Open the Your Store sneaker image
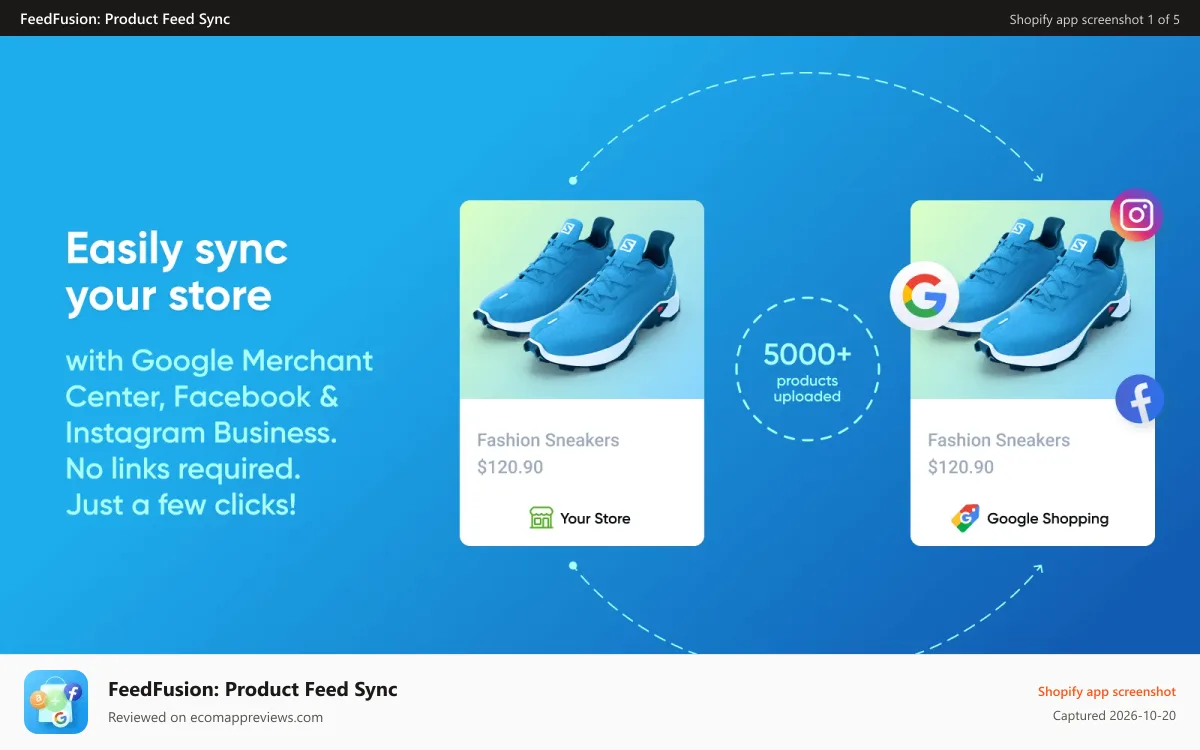 (x=582, y=300)
